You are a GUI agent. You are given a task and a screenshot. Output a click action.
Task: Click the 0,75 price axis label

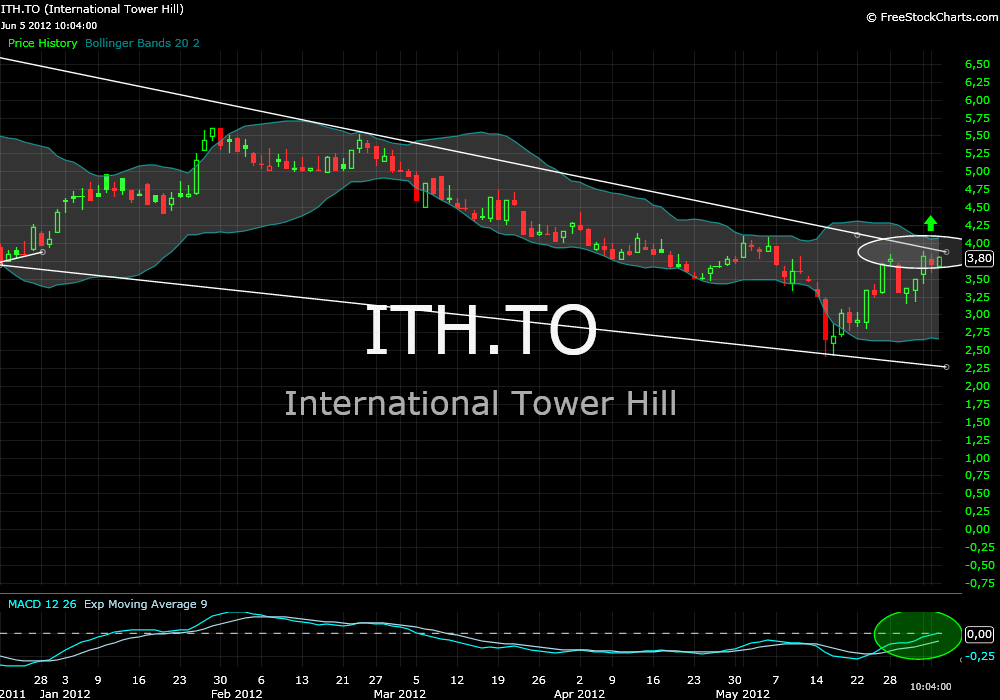(x=978, y=476)
